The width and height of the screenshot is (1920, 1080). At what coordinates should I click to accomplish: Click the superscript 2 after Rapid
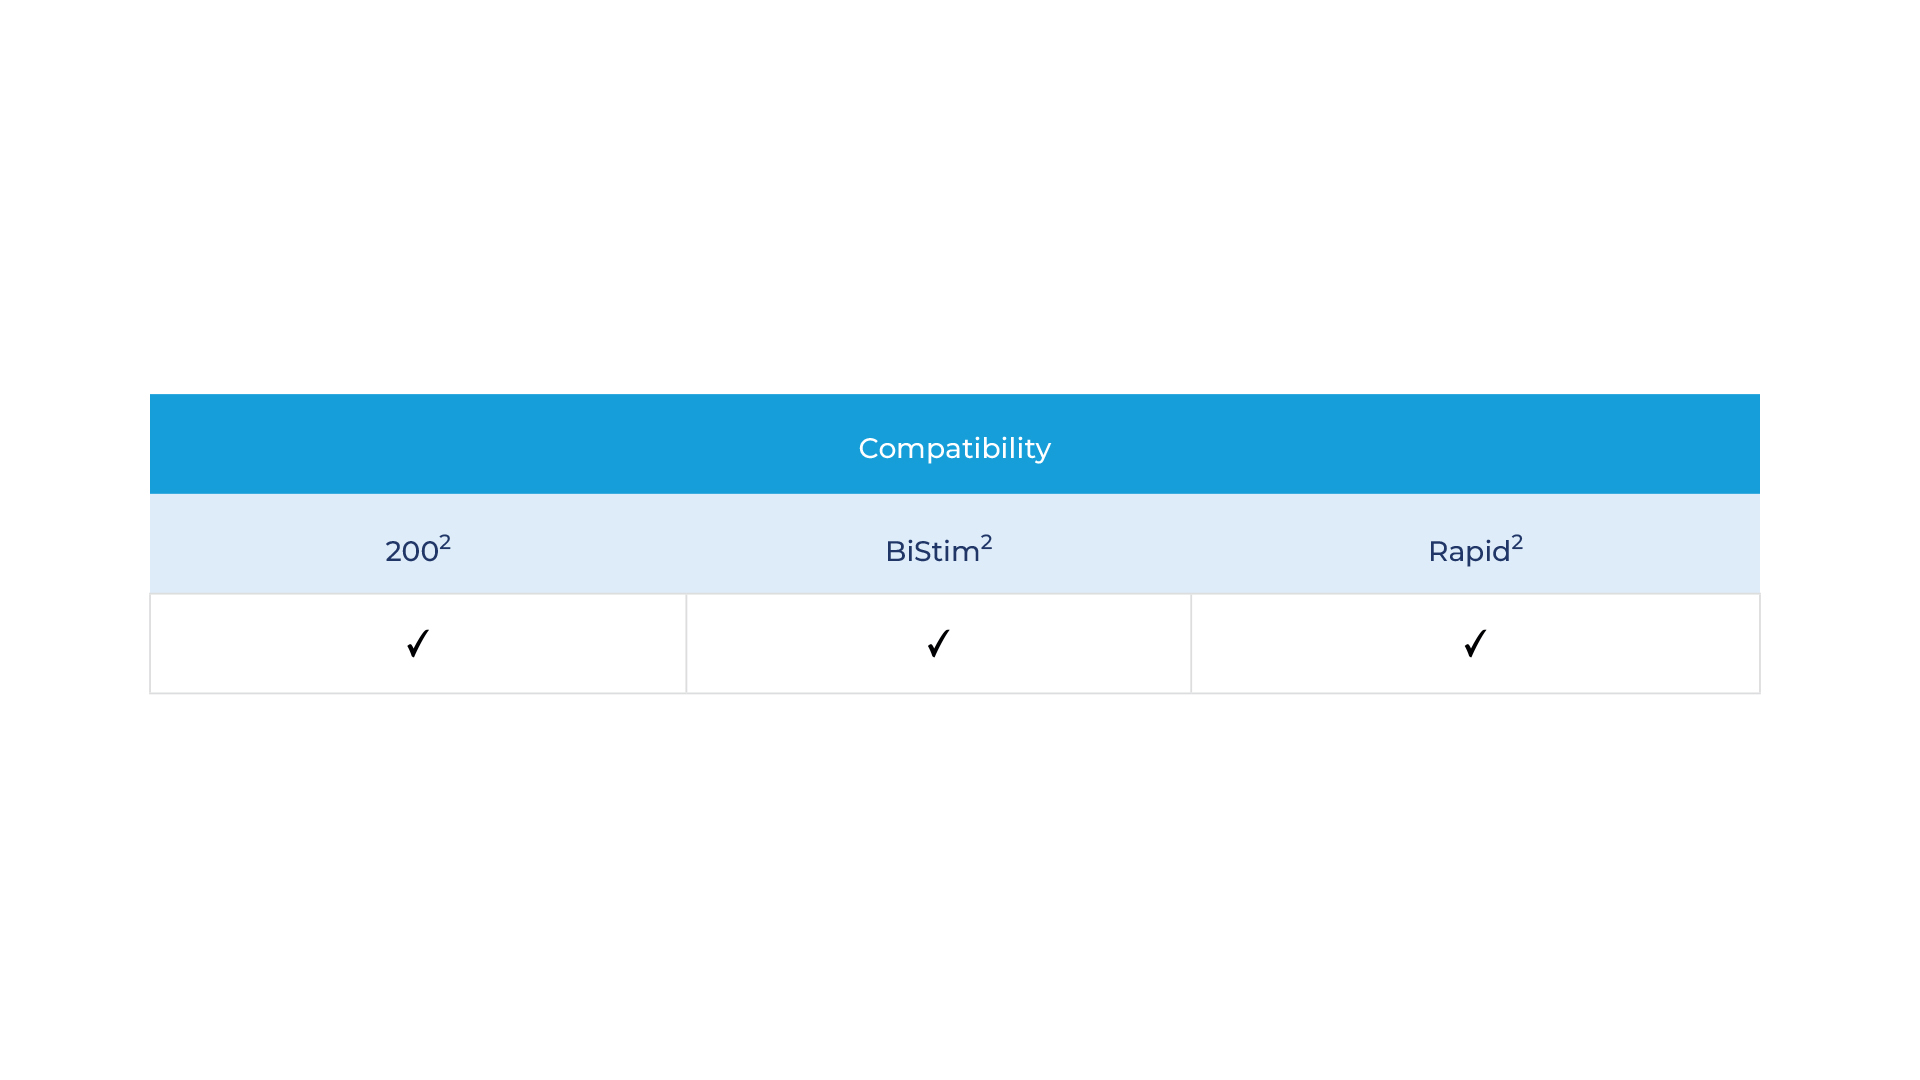click(x=1517, y=542)
